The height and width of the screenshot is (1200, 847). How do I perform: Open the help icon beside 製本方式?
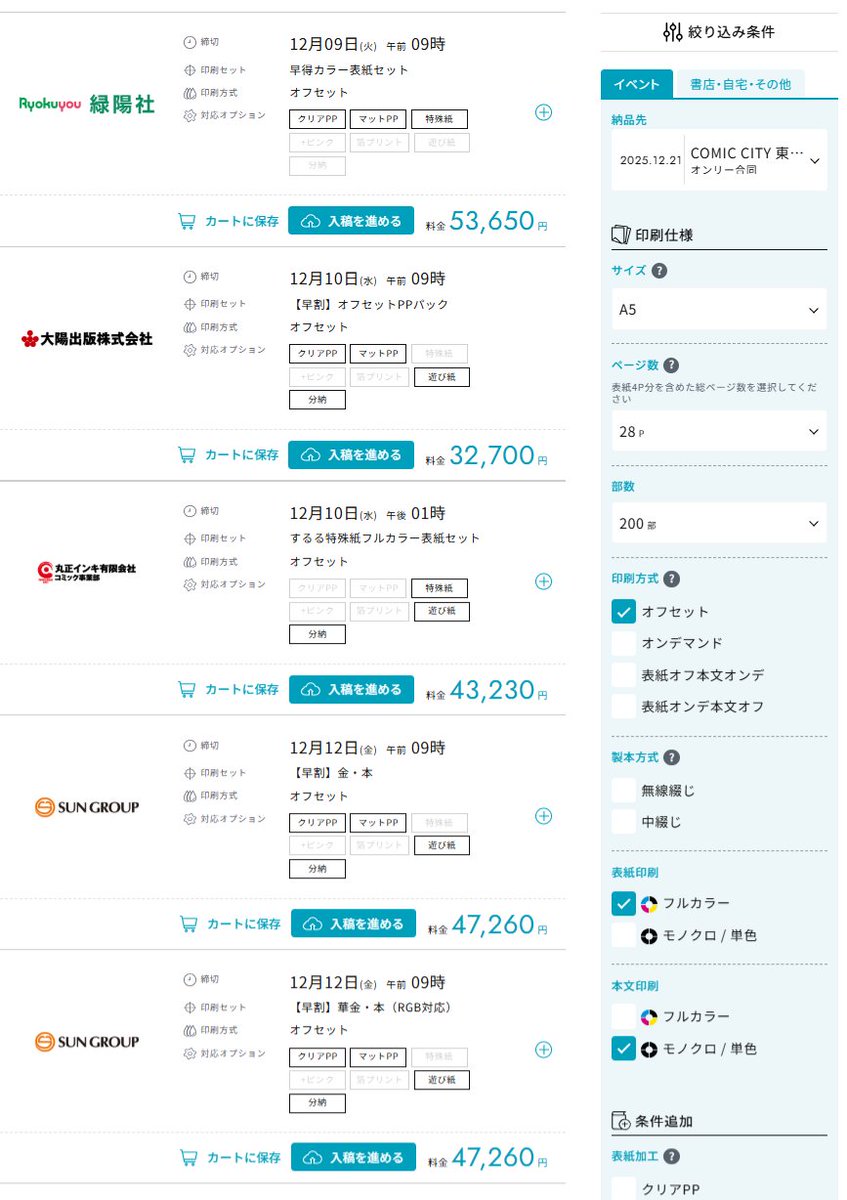(x=672, y=758)
